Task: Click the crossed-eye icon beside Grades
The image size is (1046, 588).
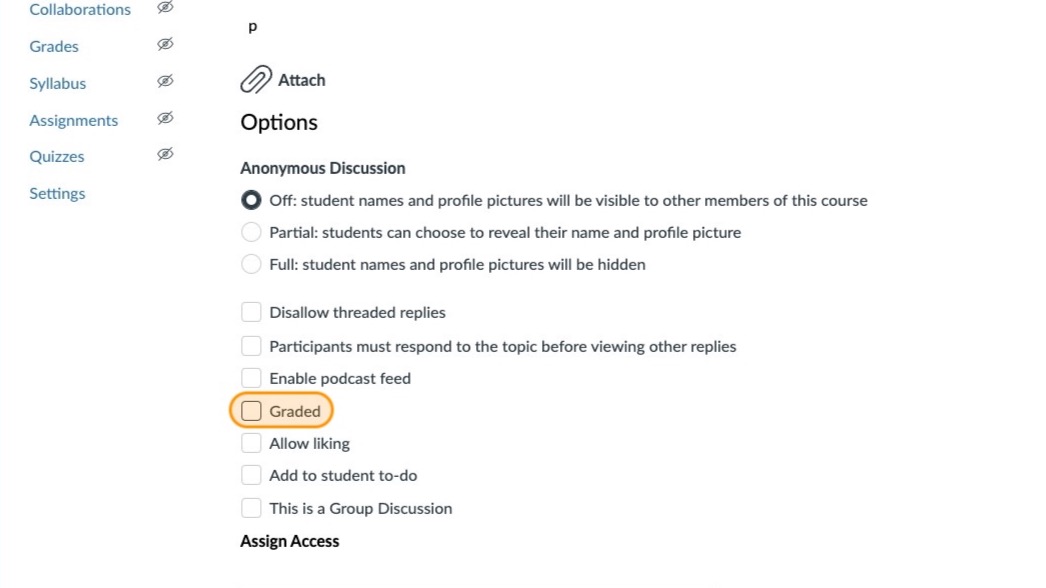Action: 165,44
